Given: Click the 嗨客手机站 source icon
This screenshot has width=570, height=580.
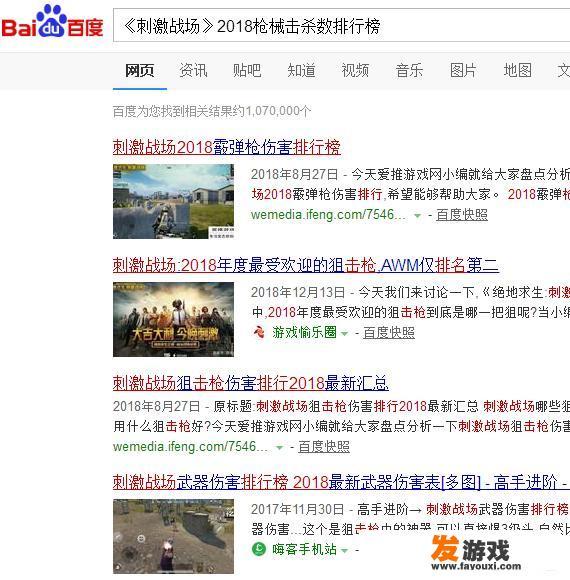Looking at the screenshot, I should [259, 549].
